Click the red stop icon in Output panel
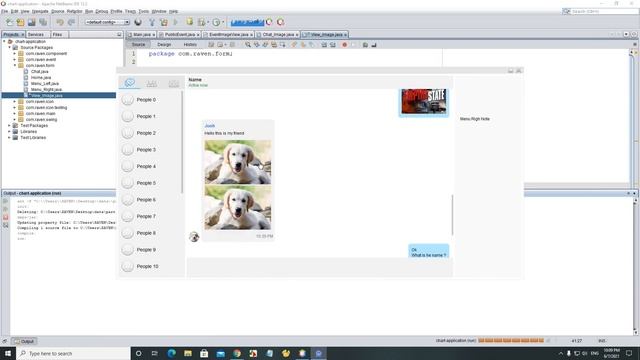The height and width of the screenshot is (360, 640). (6, 217)
